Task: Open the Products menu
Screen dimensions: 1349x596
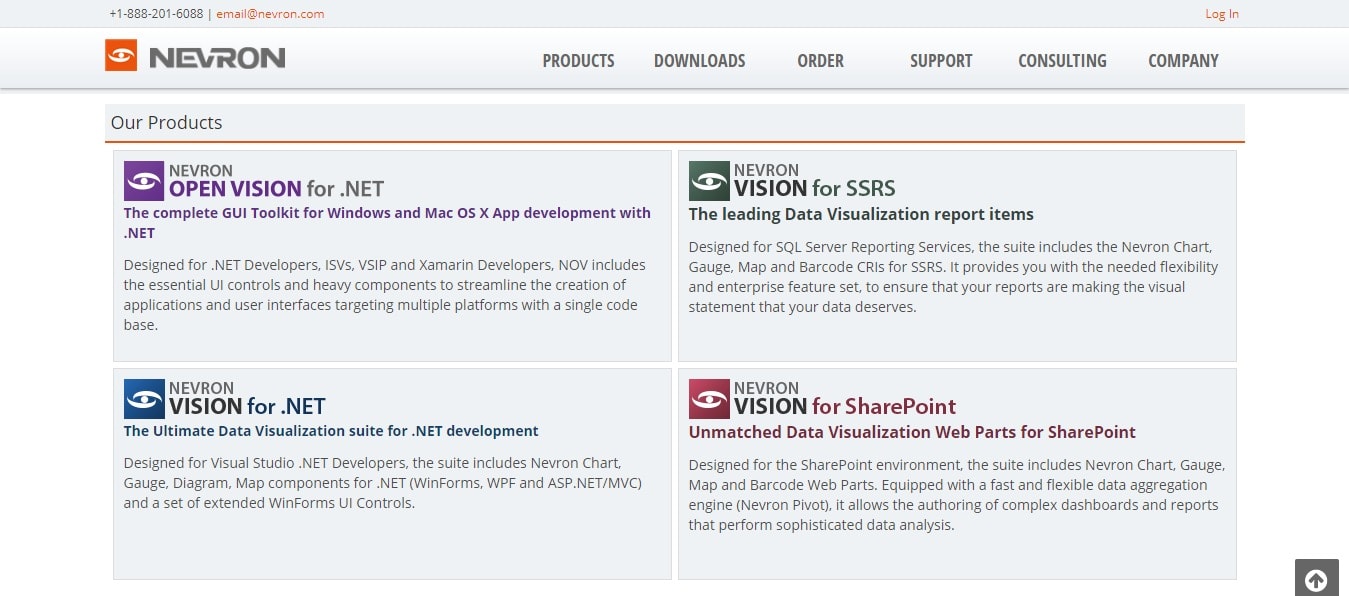Action: pyautogui.click(x=578, y=61)
